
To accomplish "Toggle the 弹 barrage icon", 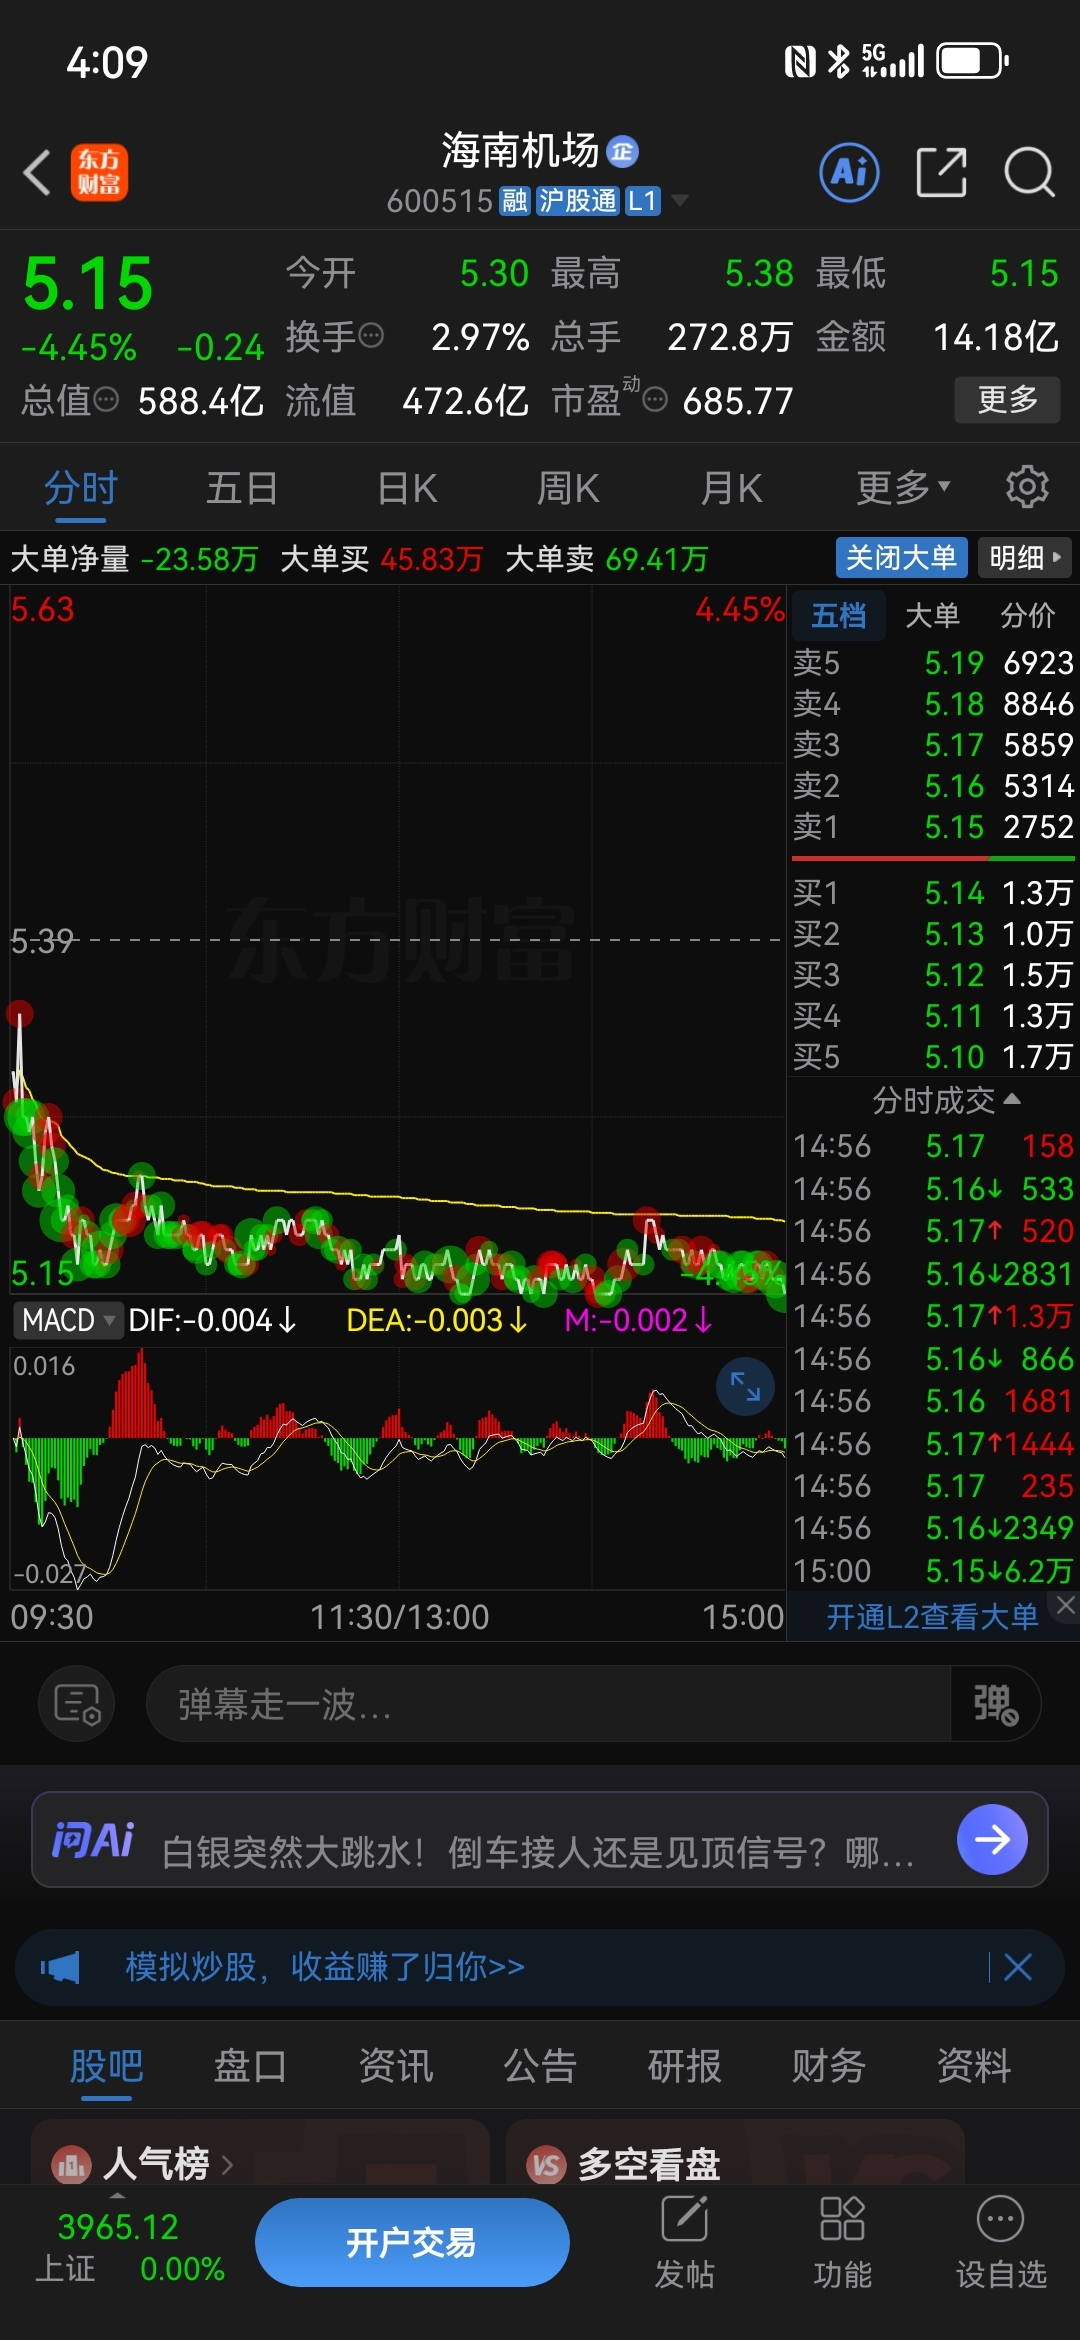I will [995, 1704].
